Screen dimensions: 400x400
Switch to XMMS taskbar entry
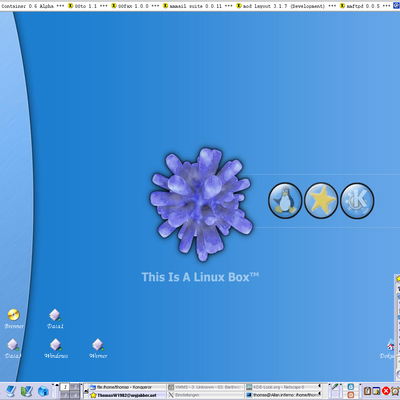pos(206,387)
